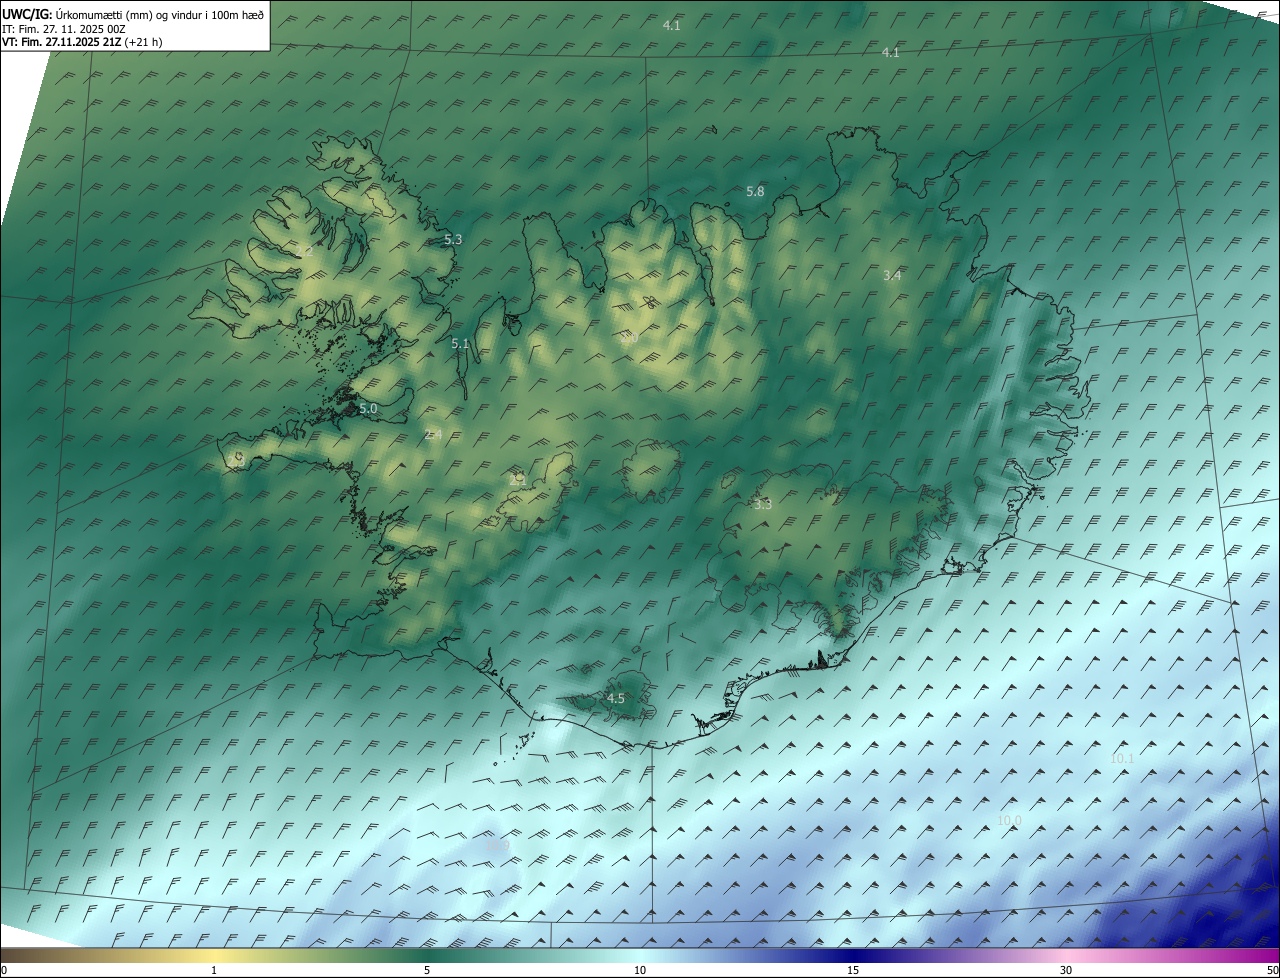Viewport: 1280px width, 978px height.
Task: Select the color scale tick labeled 15
Action: click(x=853, y=970)
